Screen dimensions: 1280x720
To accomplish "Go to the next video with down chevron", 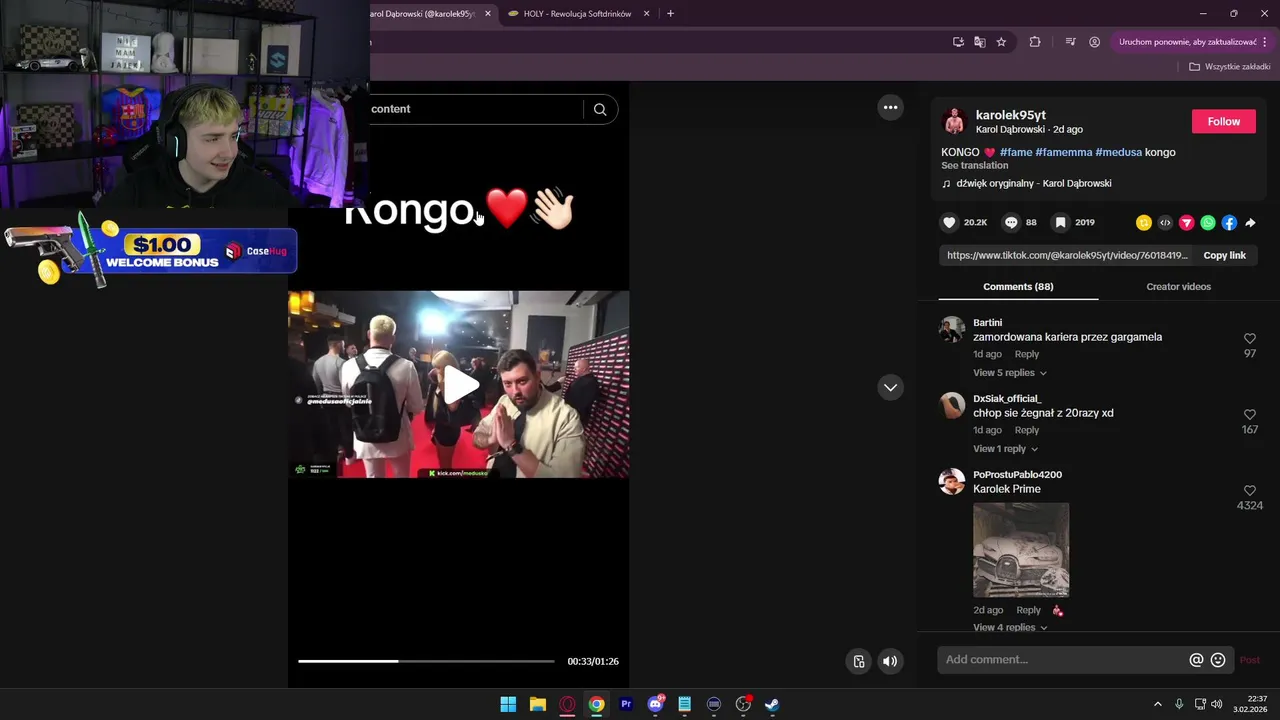I will pos(890,387).
